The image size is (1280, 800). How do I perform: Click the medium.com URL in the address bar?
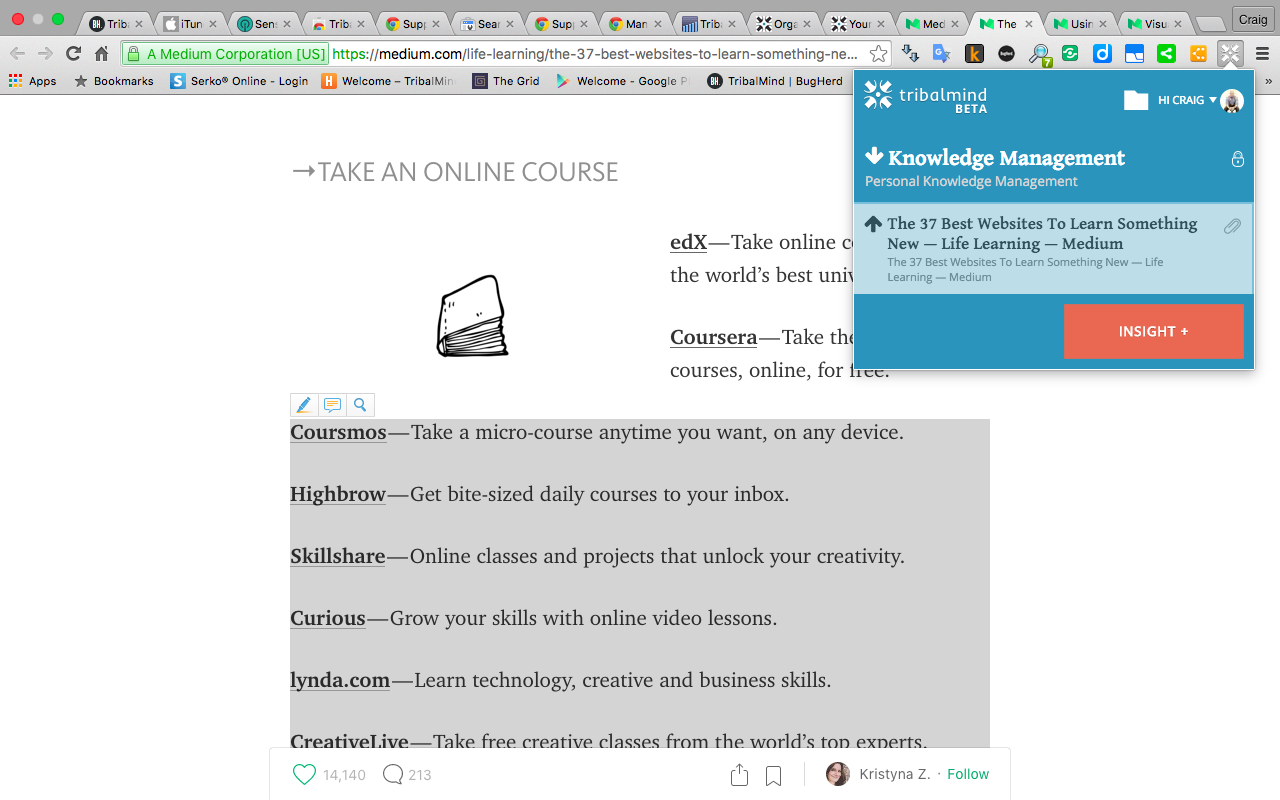pos(595,54)
